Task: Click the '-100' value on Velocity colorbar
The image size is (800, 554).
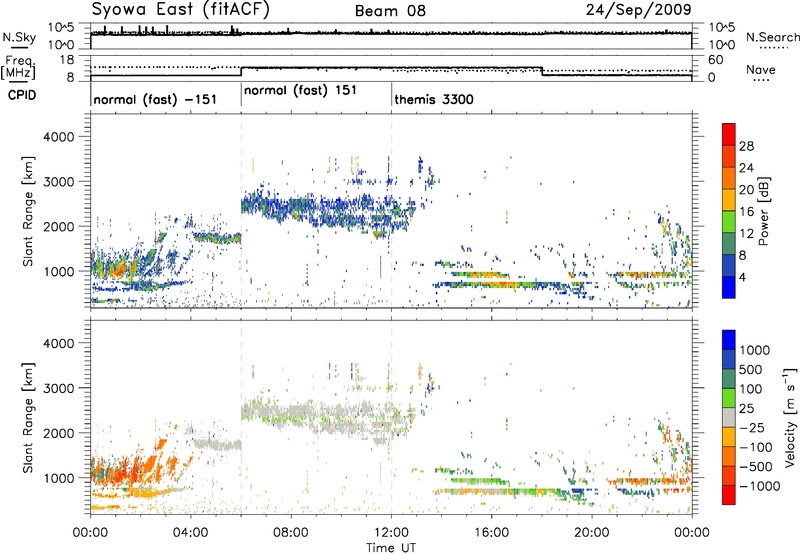Action: pyautogui.click(x=756, y=447)
